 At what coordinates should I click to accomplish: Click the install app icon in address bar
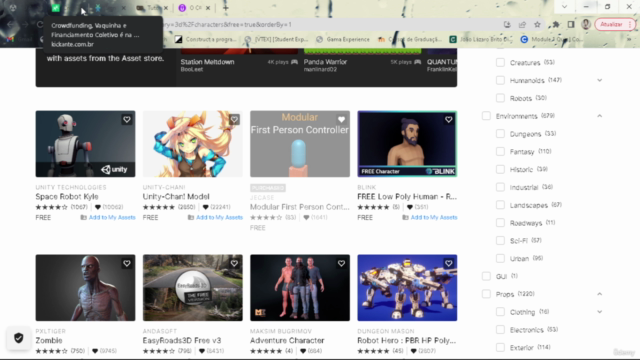(507, 24)
